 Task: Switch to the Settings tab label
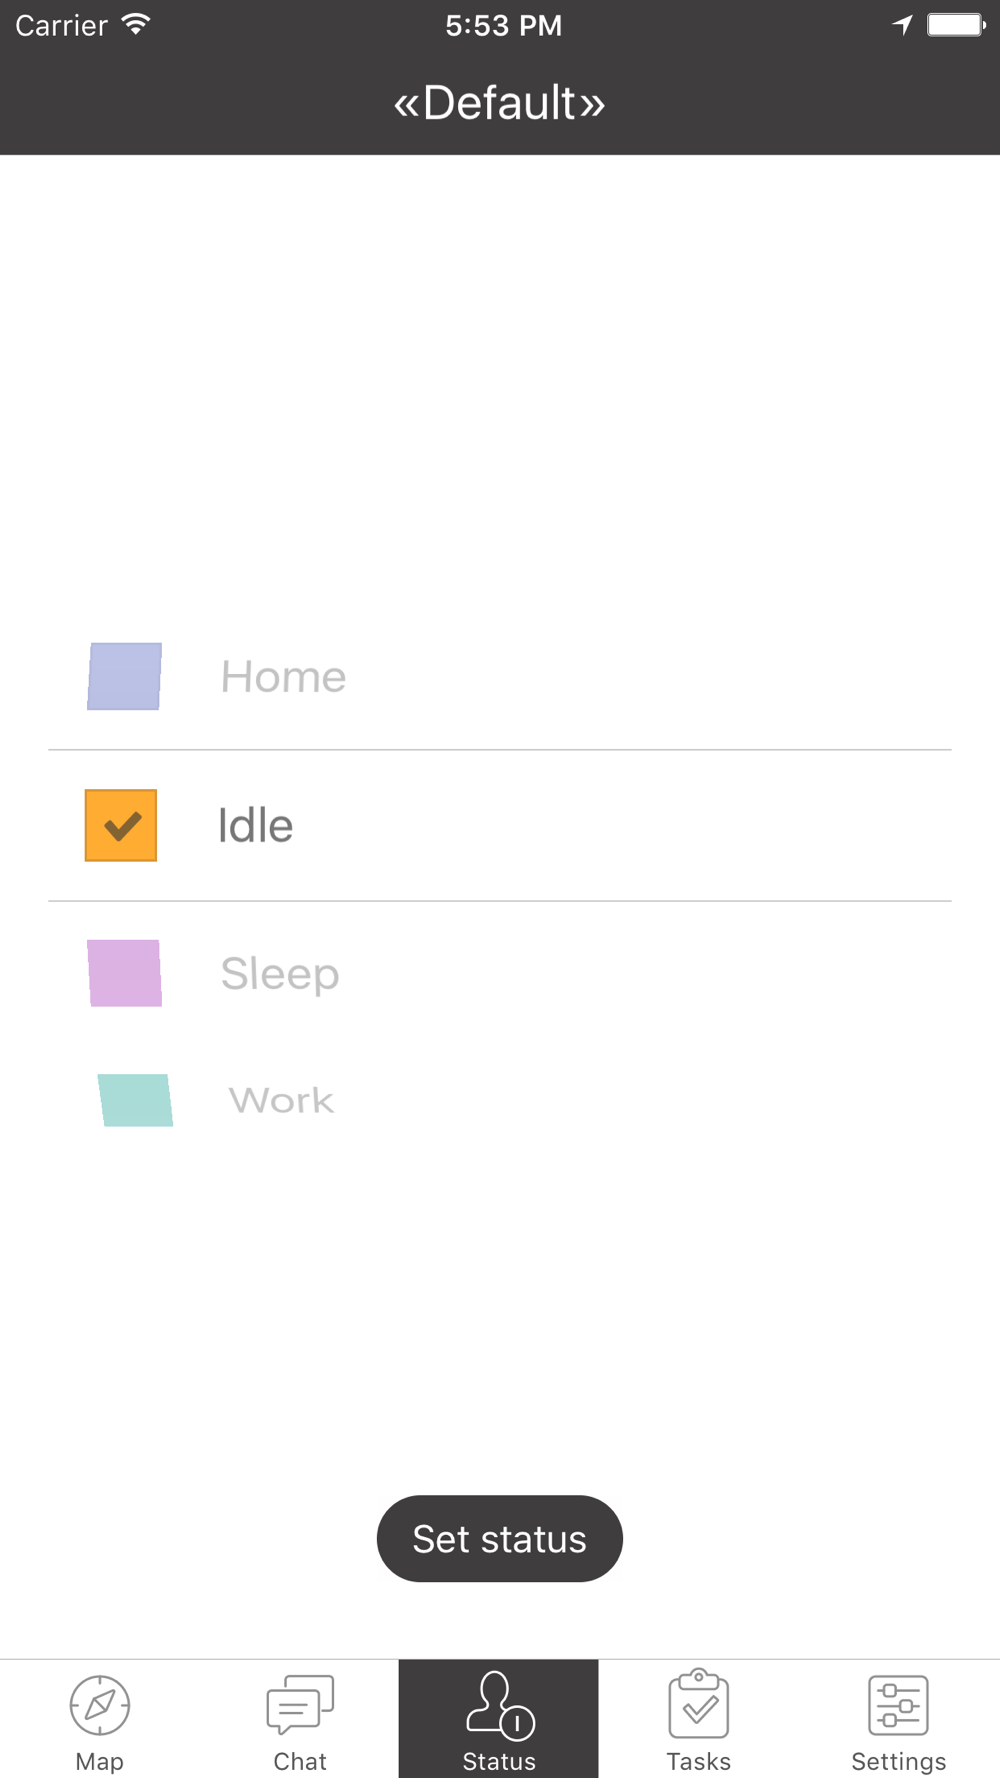coord(899,1761)
